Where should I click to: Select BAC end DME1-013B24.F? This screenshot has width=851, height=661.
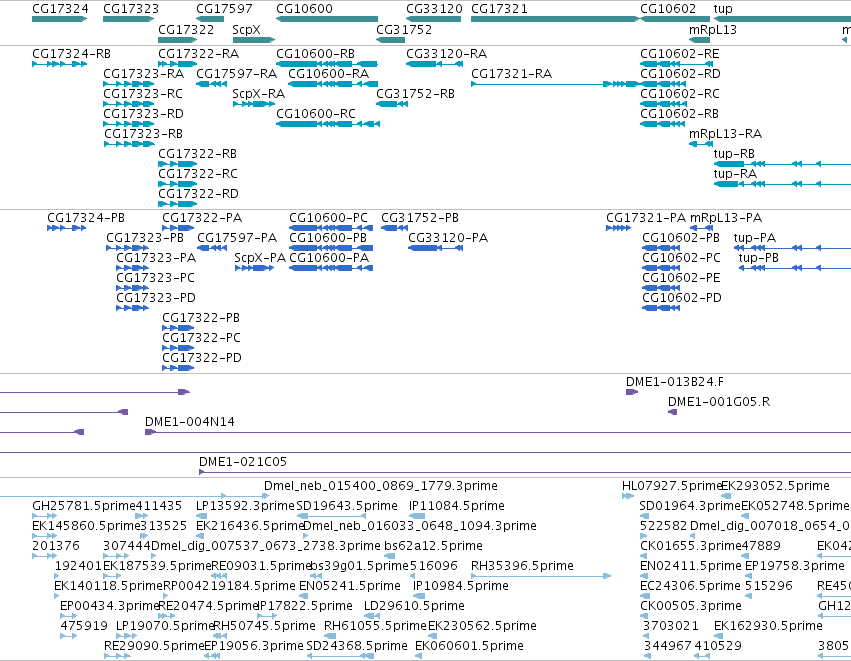[632, 392]
